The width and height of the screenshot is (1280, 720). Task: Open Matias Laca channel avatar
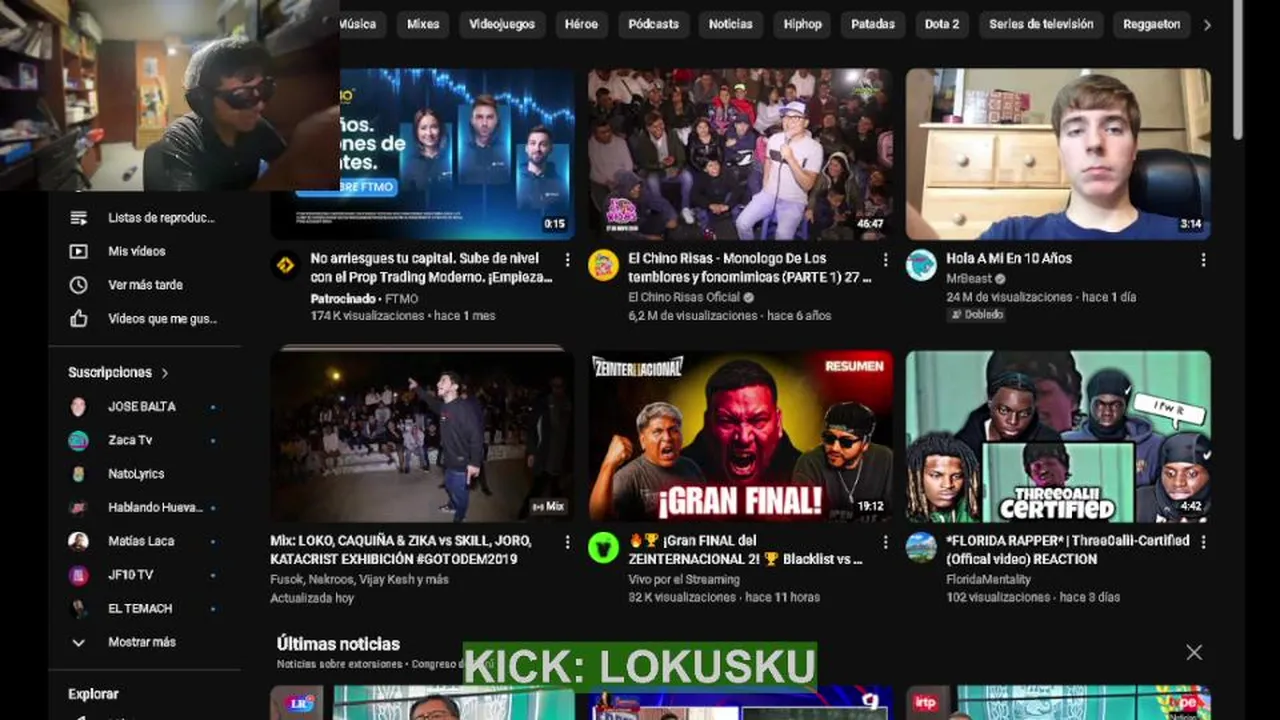coord(78,541)
